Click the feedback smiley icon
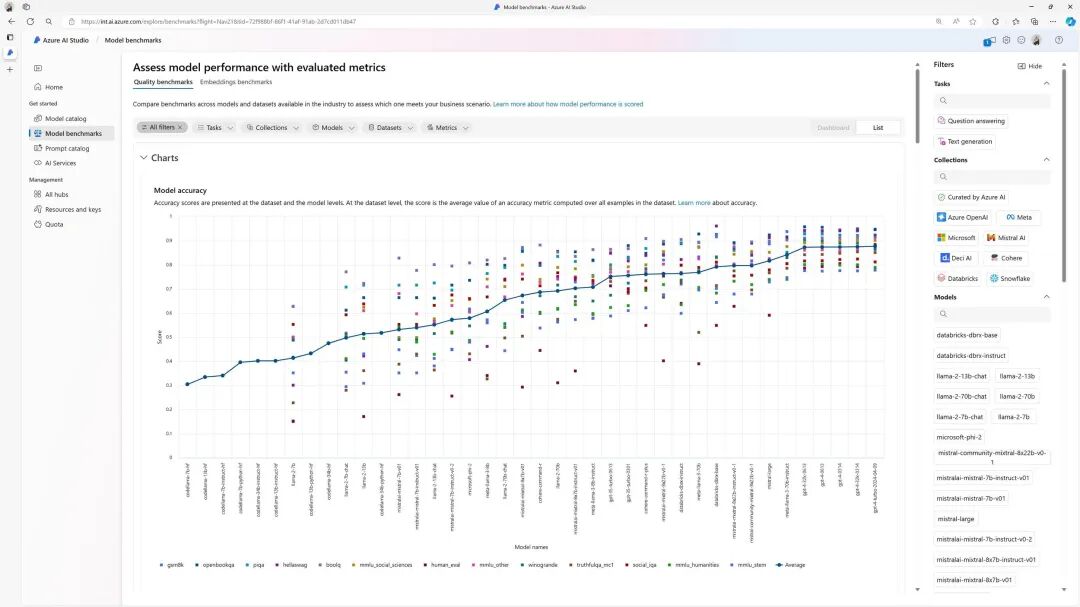1080x607 pixels. [1021, 40]
